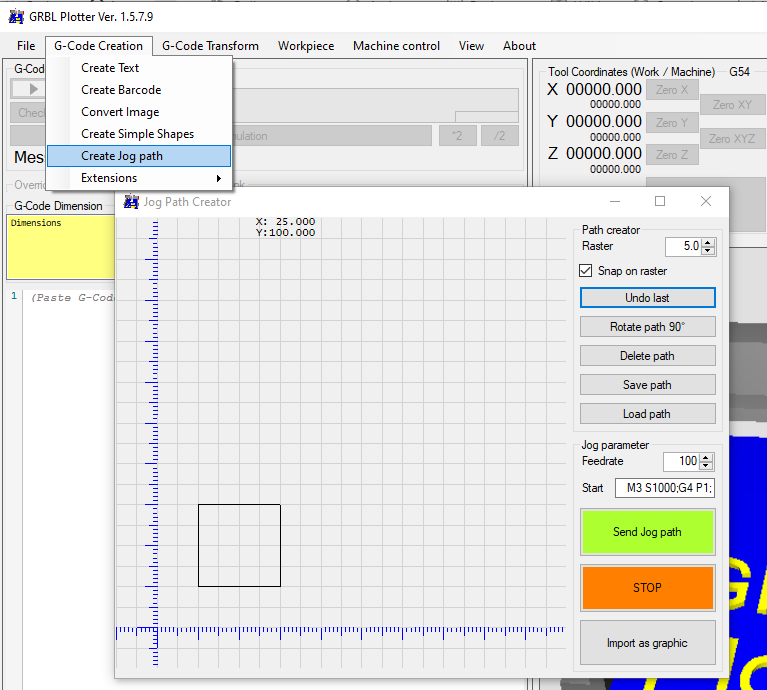
Task: Click the Undo last button
Action: click(647, 298)
